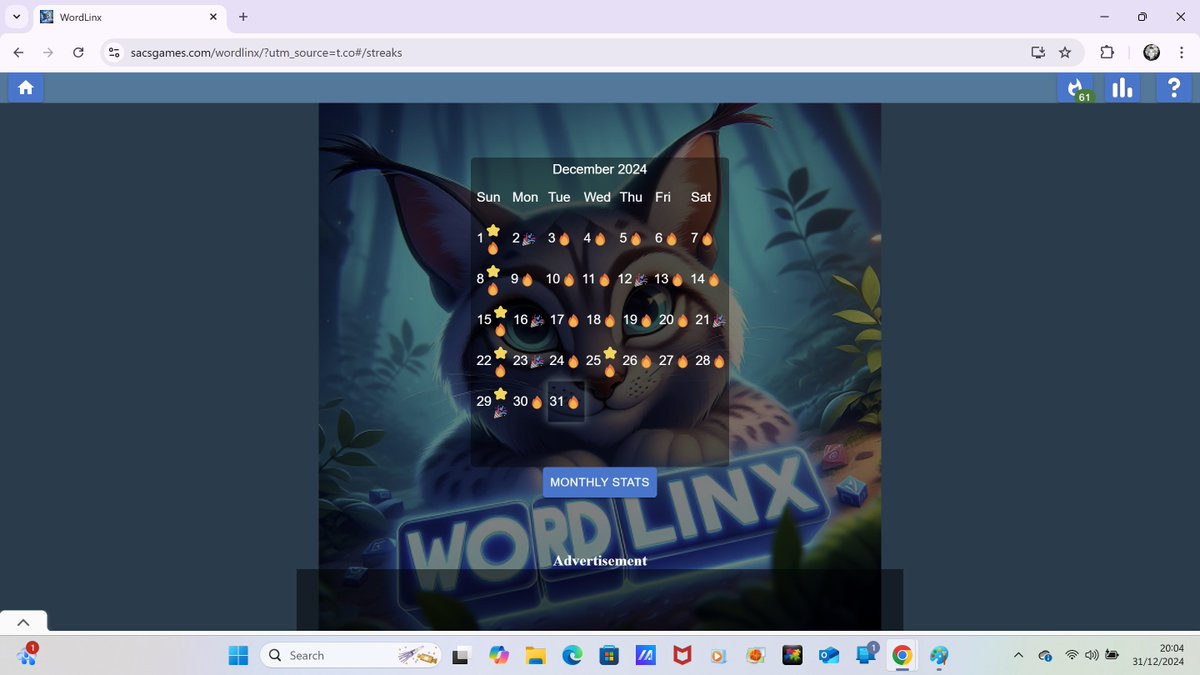The width and height of the screenshot is (1200, 675).
Task: Select December 21 in the calendar
Action: pos(709,320)
